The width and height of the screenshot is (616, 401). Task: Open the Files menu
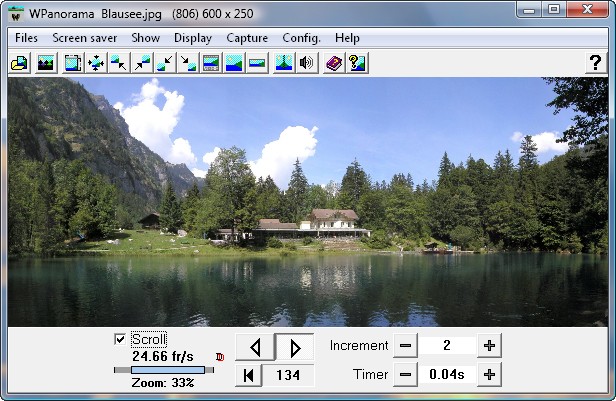(26, 38)
